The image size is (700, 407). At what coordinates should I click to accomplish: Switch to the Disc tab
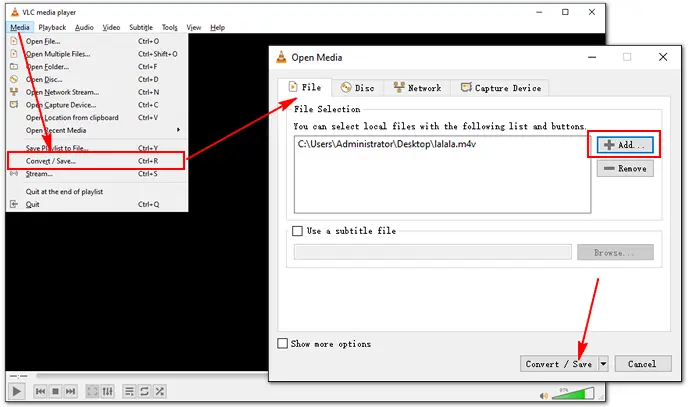[x=357, y=88]
